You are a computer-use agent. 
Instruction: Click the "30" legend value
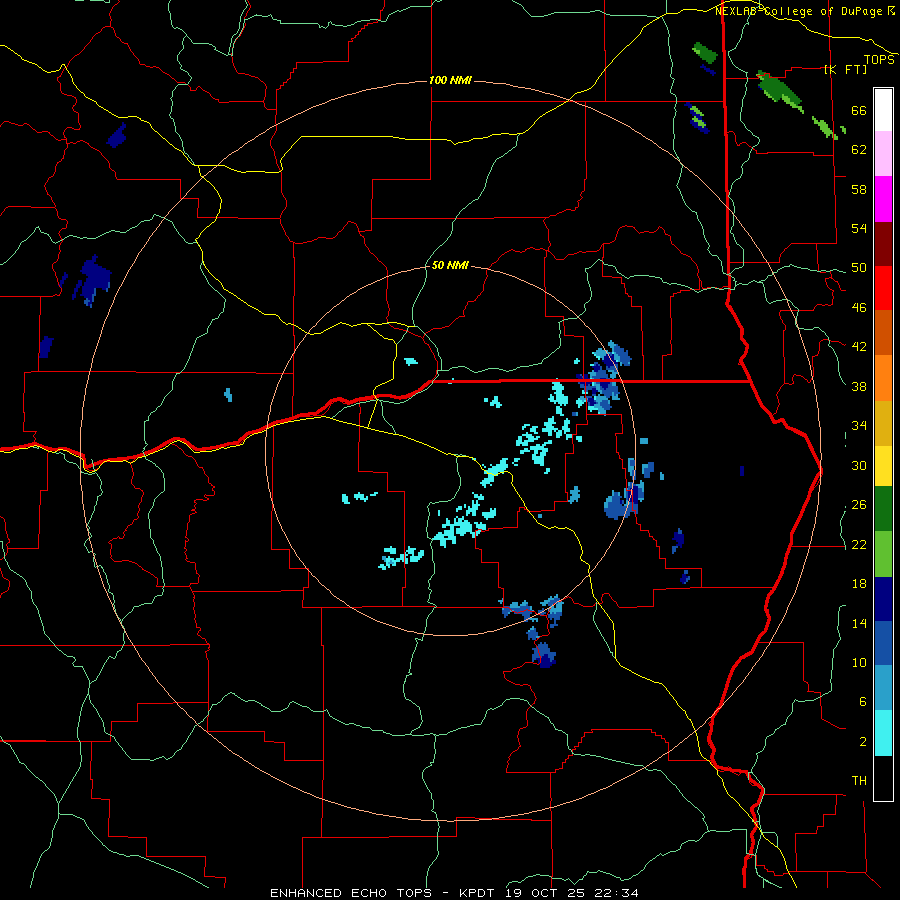859,465
